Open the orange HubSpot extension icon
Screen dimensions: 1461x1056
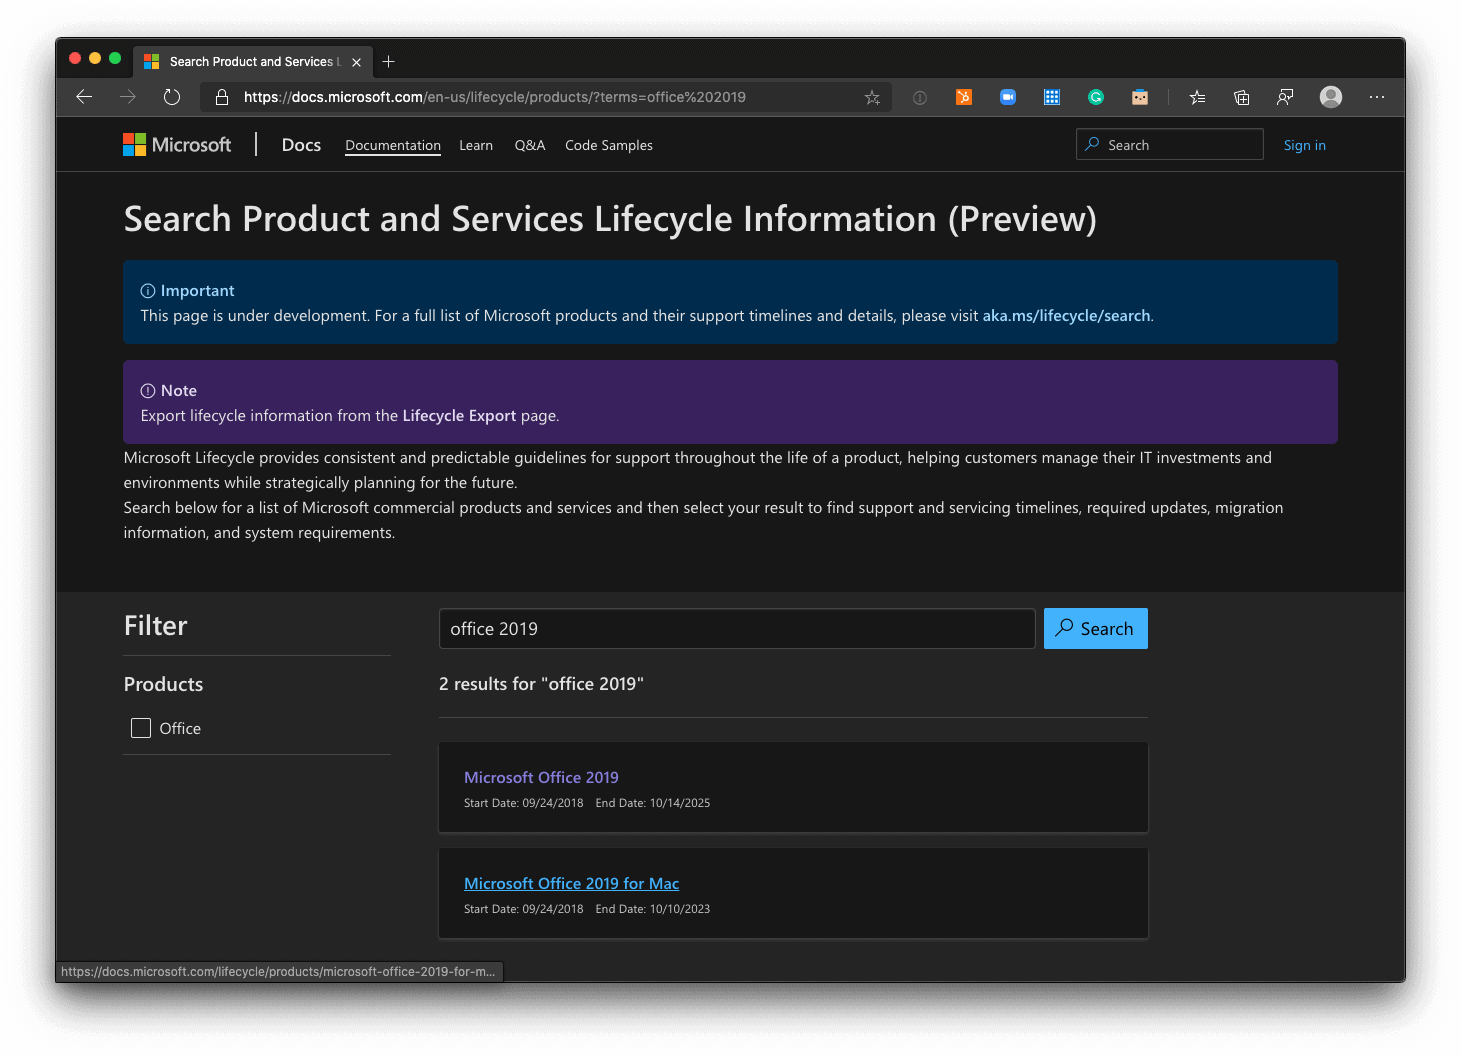coord(964,97)
